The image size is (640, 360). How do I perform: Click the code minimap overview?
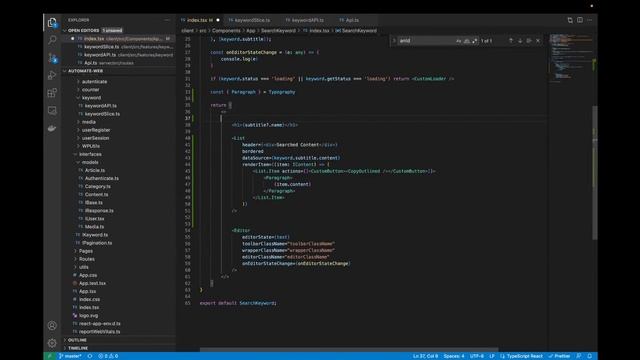(571, 58)
